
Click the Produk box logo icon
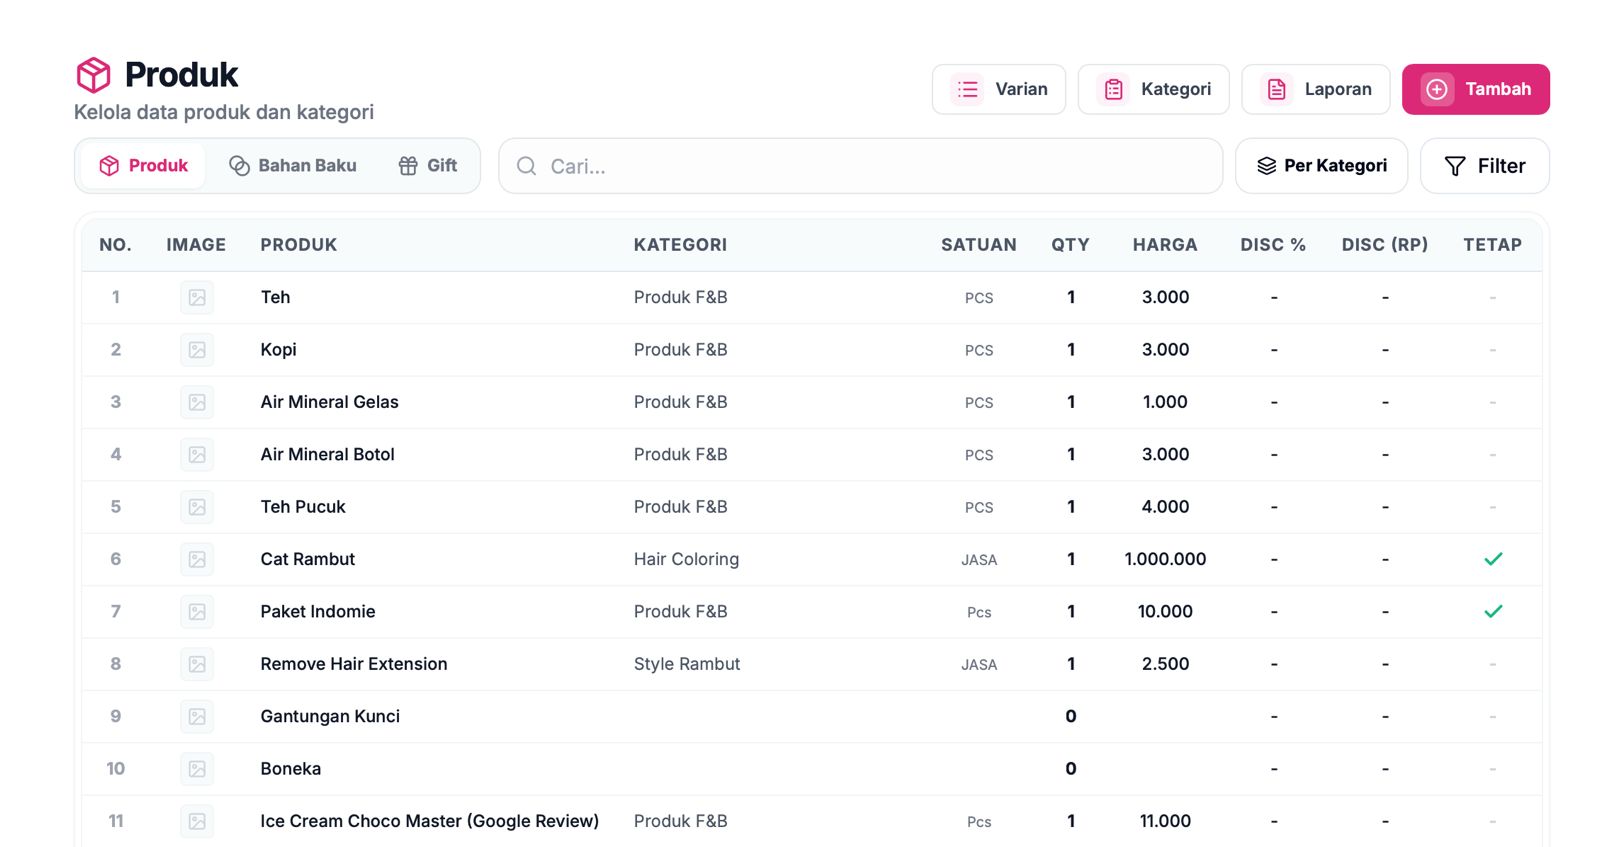pyautogui.click(x=94, y=75)
